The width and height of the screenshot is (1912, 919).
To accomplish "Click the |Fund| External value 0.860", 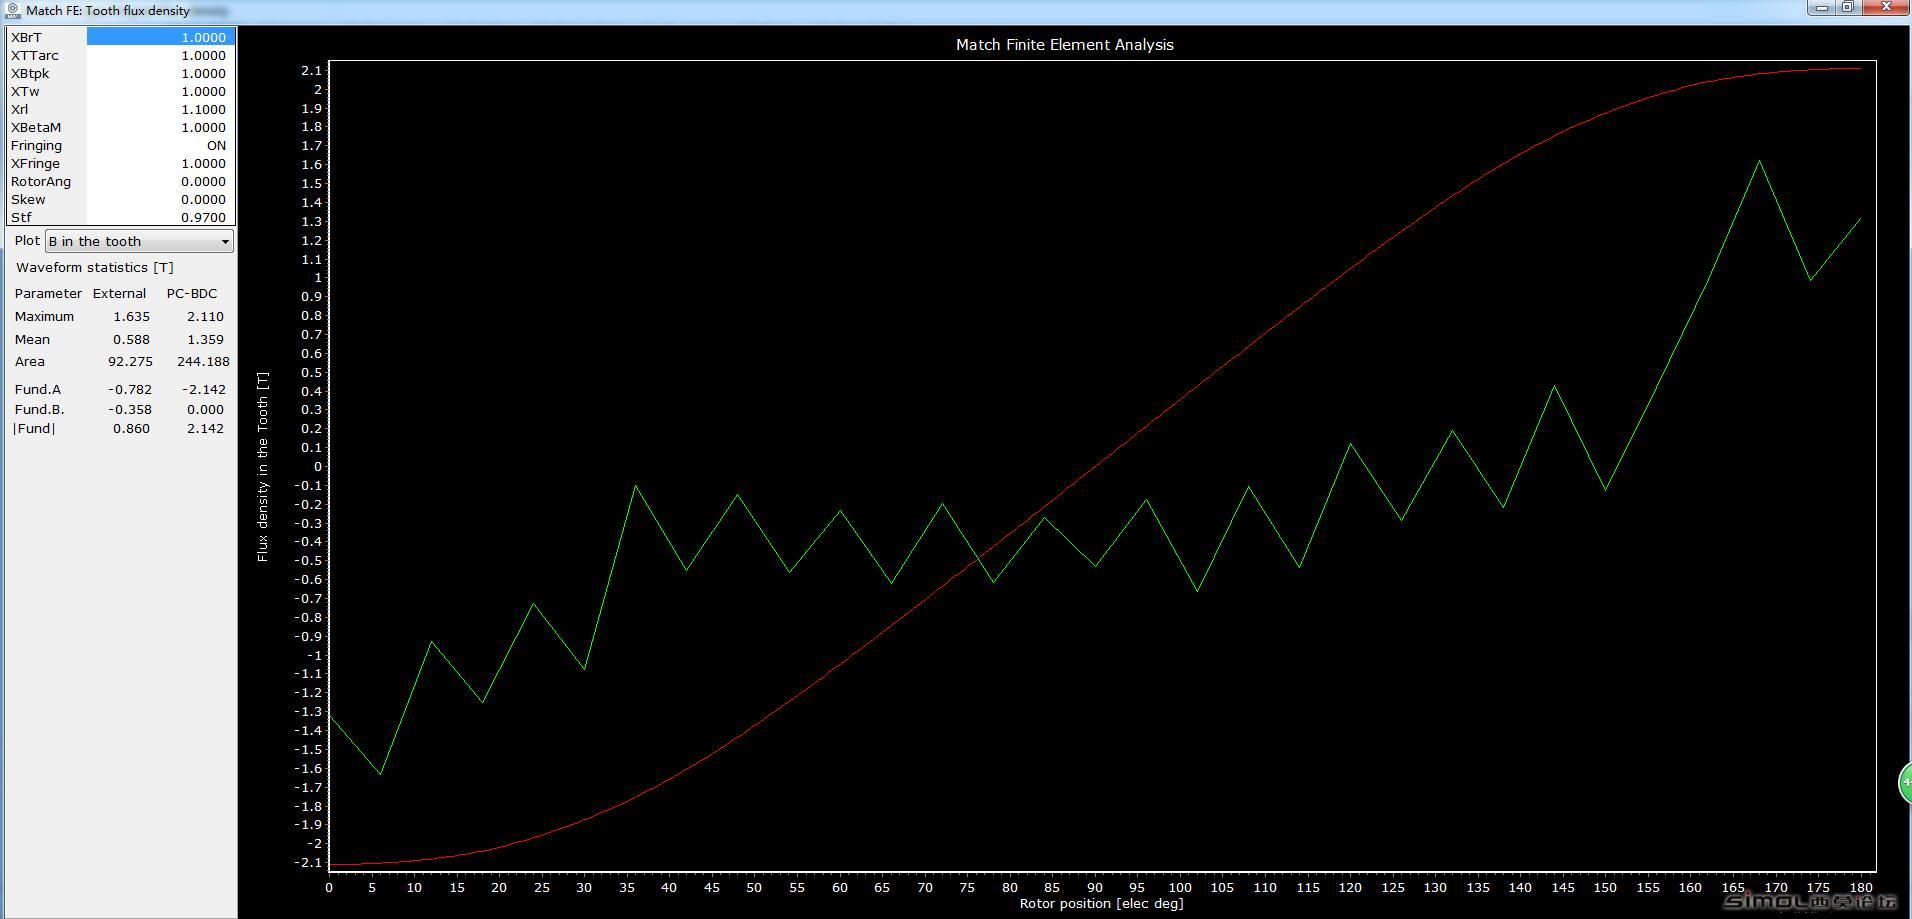I will [131, 428].
